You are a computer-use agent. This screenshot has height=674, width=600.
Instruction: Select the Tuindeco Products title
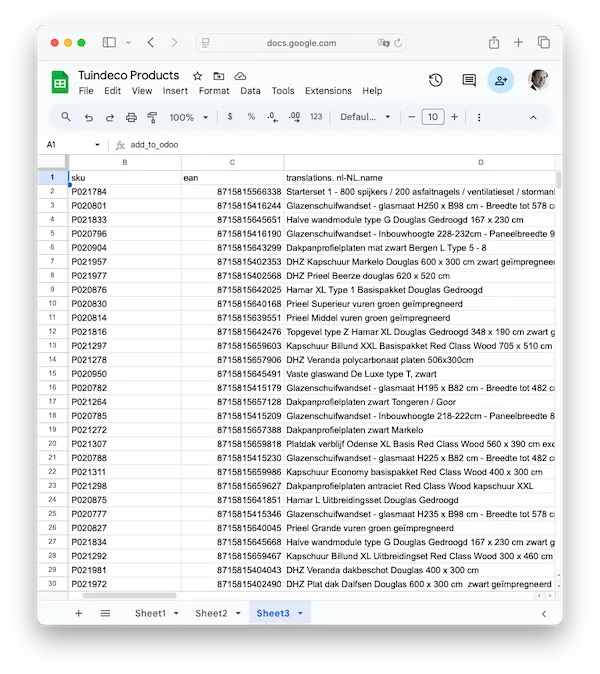click(129, 75)
